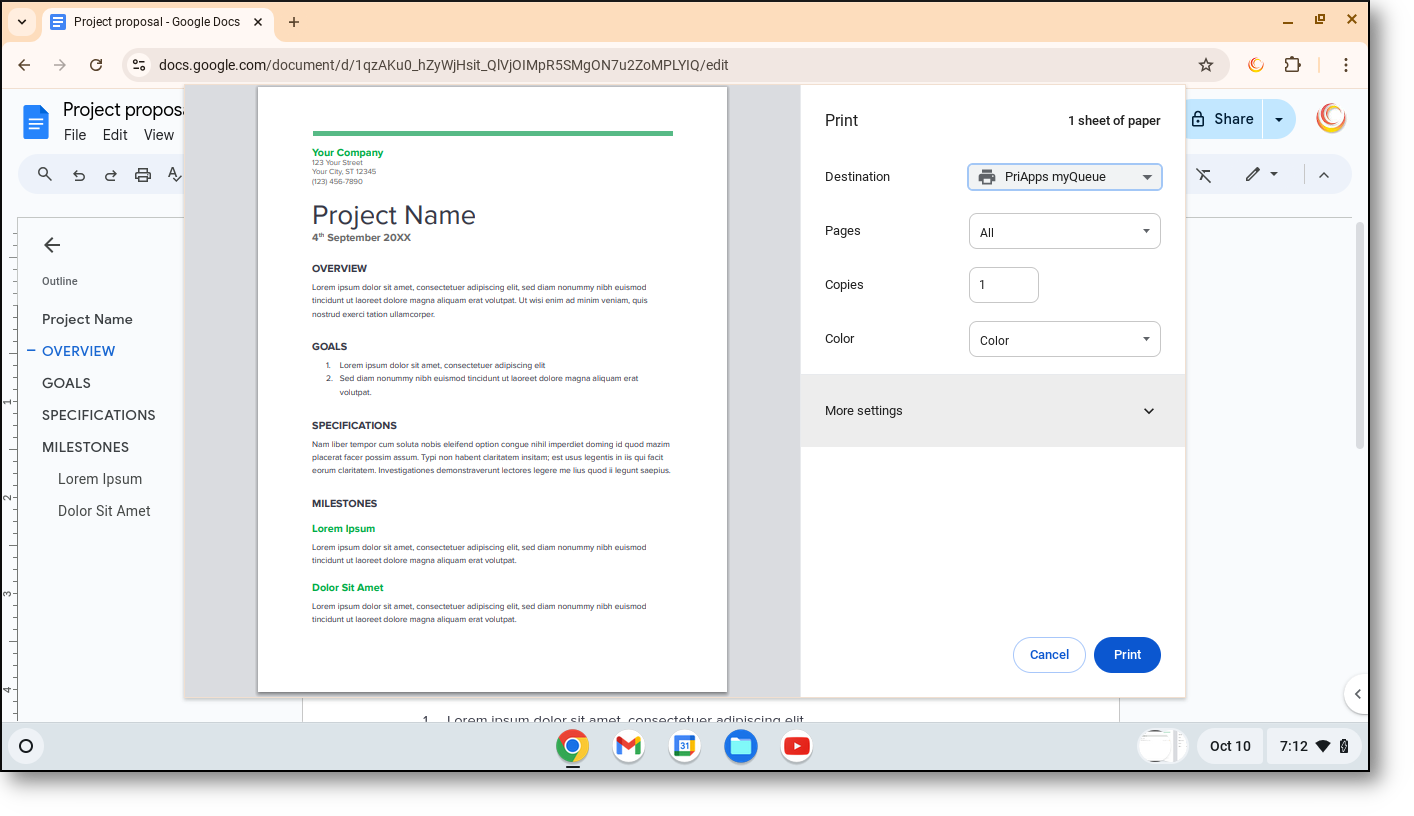Click the document title Project proposal
The image size is (1414, 816).
pos(123,110)
